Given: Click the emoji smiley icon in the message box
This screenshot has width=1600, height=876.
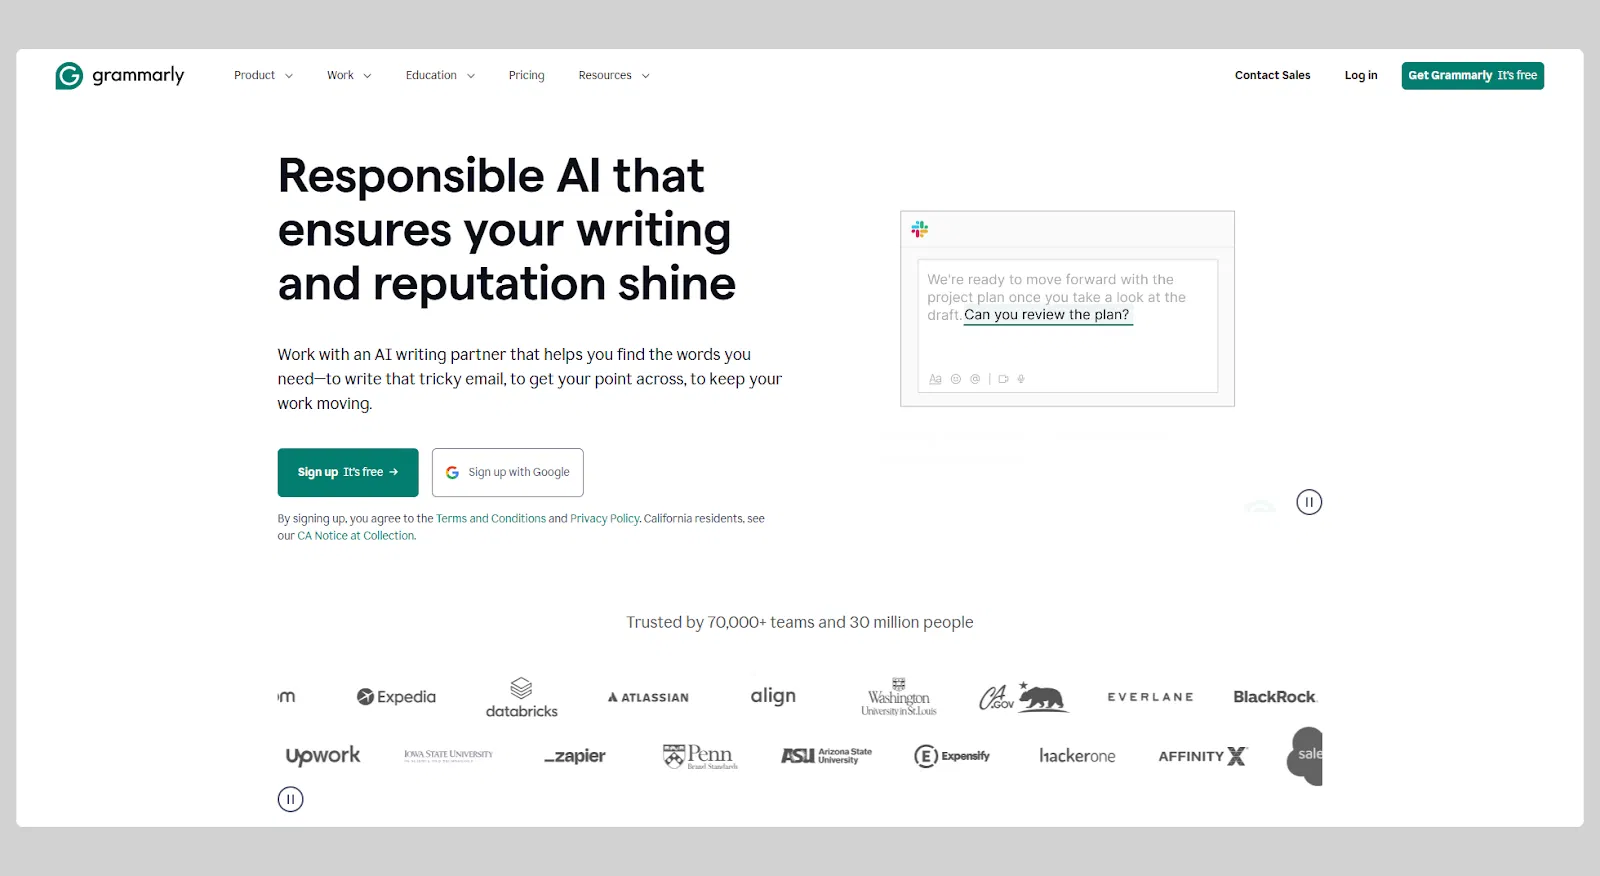Looking at the screenshot, I should point(956,379).
